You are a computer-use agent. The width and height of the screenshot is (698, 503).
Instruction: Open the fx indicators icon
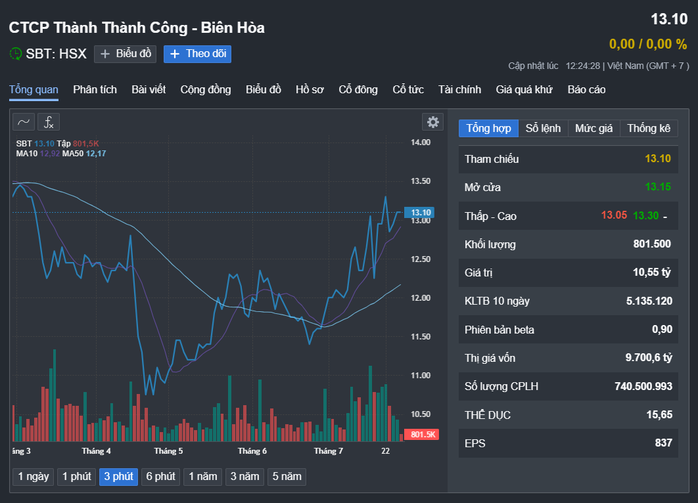[x=49, y=122]
